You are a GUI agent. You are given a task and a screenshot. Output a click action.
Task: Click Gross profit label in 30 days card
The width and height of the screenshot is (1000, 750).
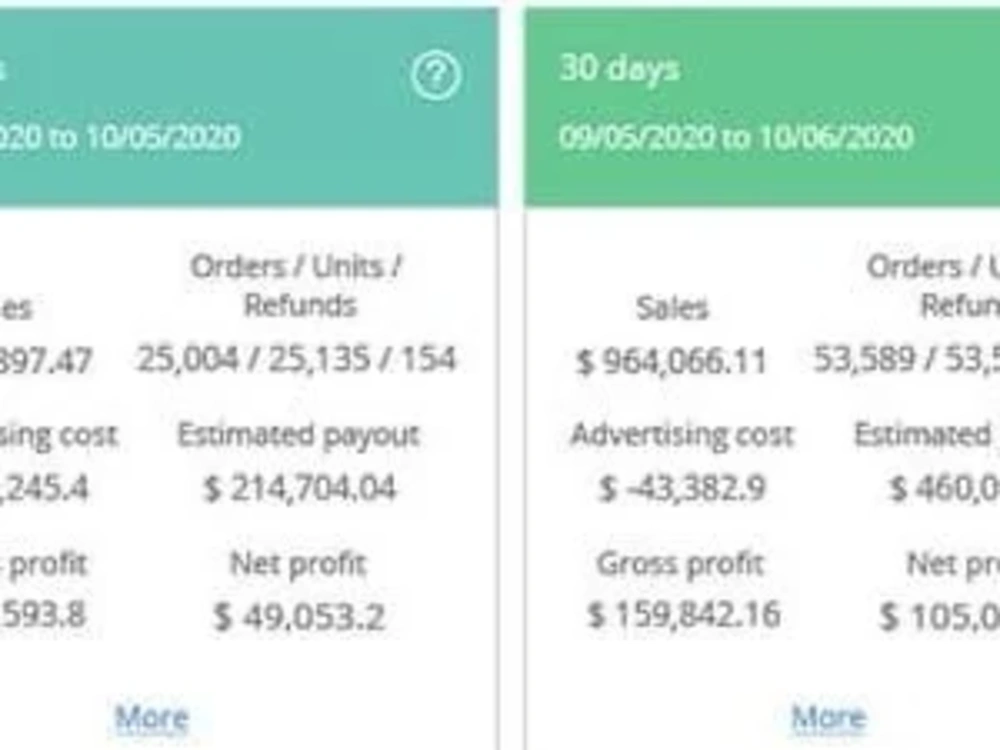tap(680, 564)
